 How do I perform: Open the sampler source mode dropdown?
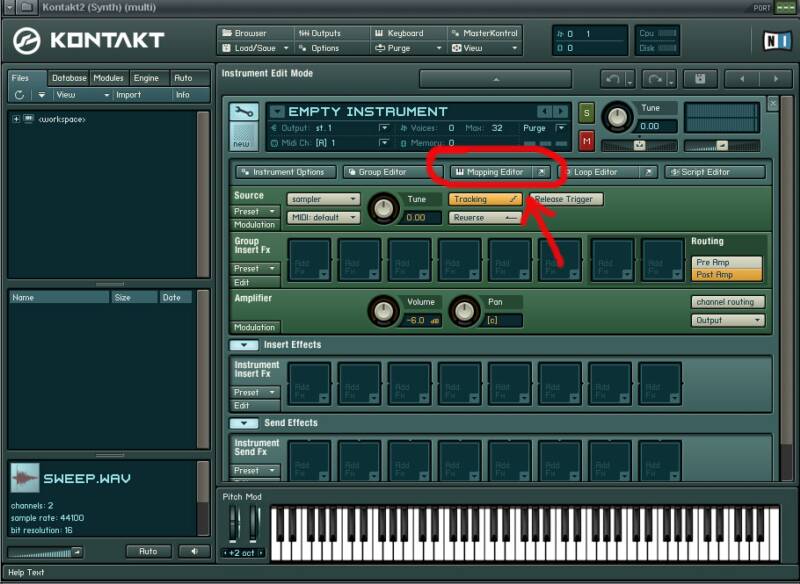323,199
